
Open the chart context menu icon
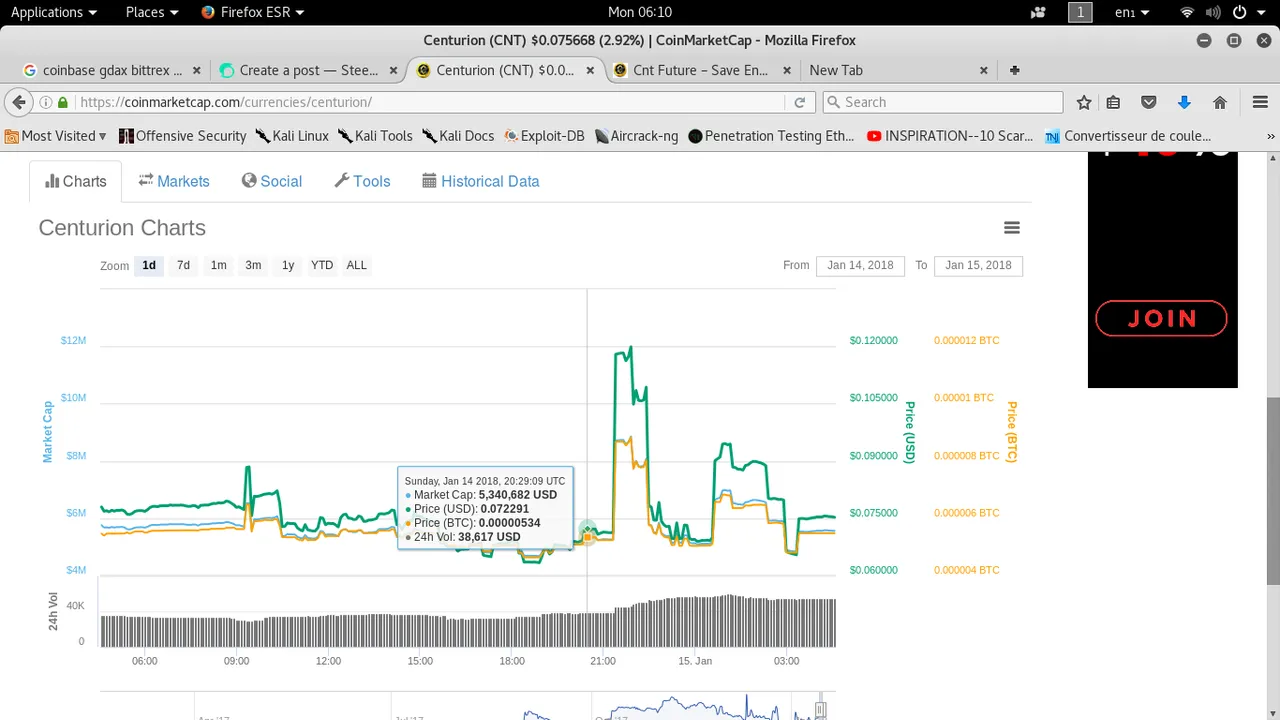pos(1012,228)
